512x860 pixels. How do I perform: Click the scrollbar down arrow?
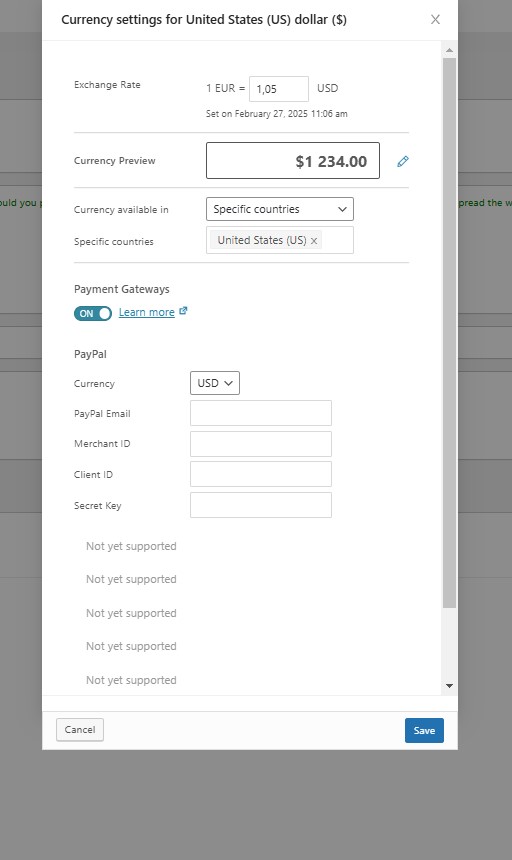tap(450, 686)
